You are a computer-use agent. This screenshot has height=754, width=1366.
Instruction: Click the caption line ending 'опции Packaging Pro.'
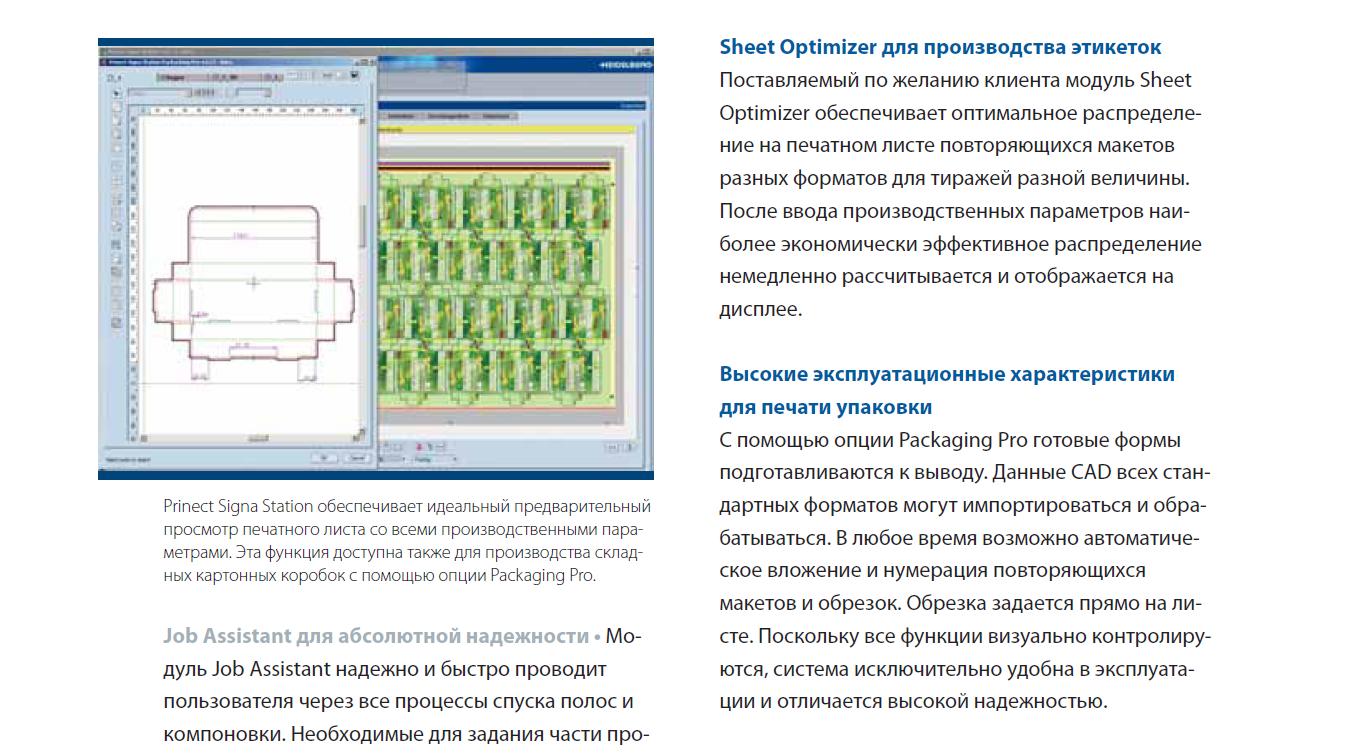[380, 575]
